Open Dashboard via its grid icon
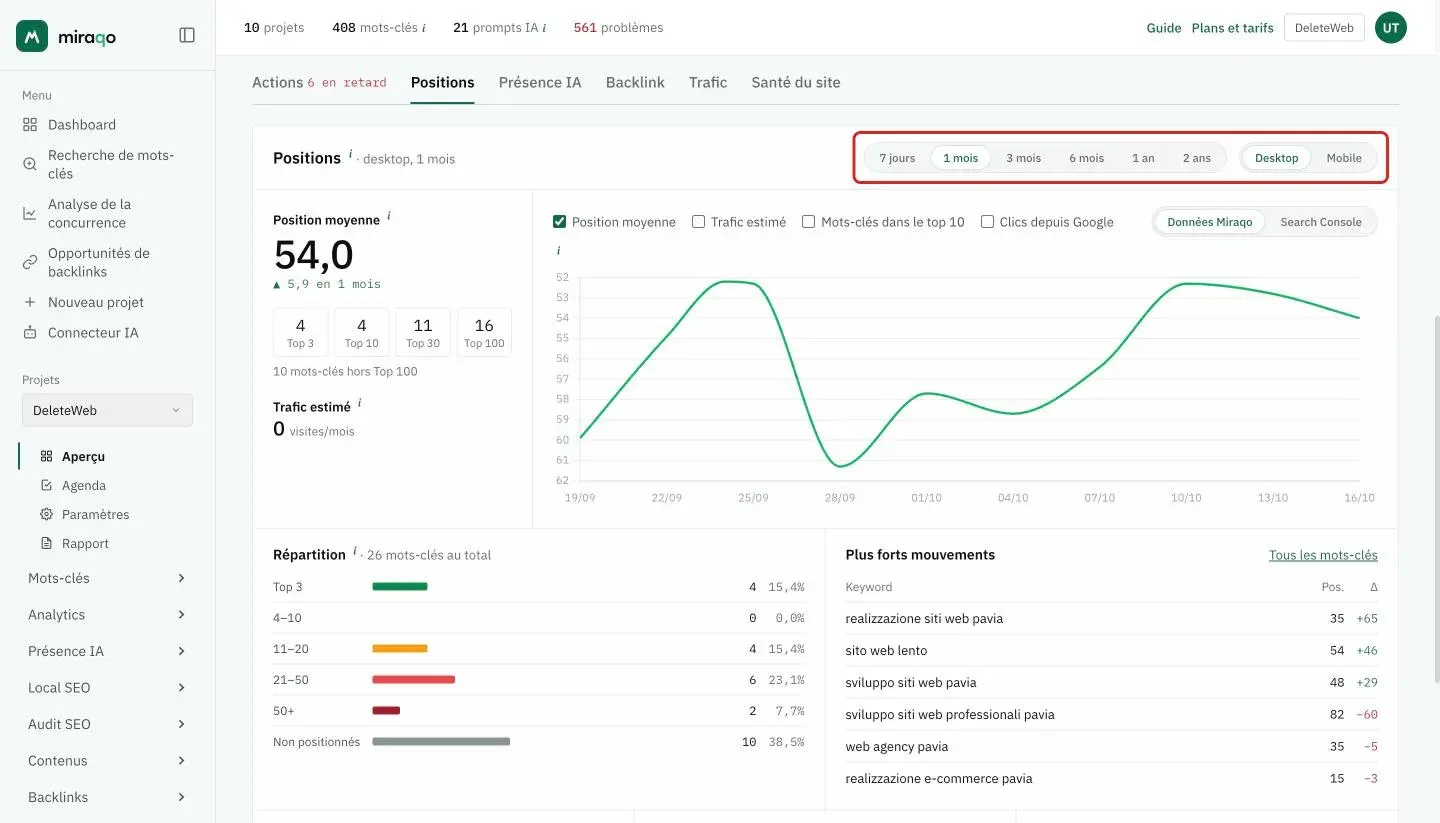Screen dimensions: 1440x823 (30, 125)
